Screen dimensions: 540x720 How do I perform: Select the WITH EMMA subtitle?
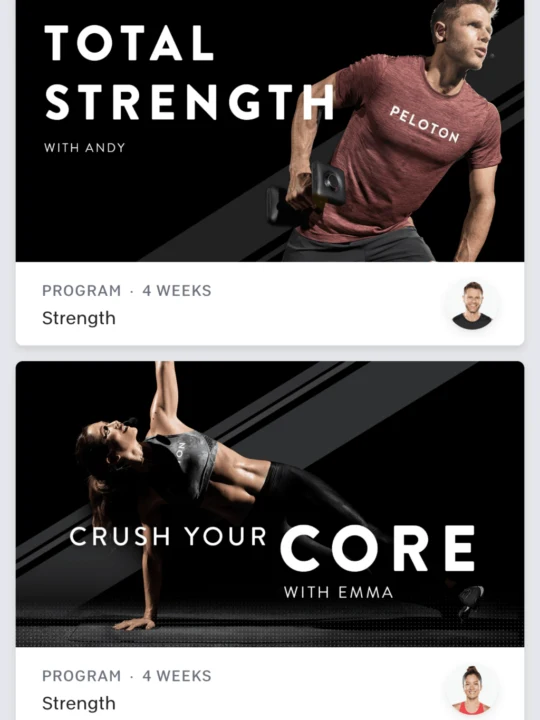[338, 592]
